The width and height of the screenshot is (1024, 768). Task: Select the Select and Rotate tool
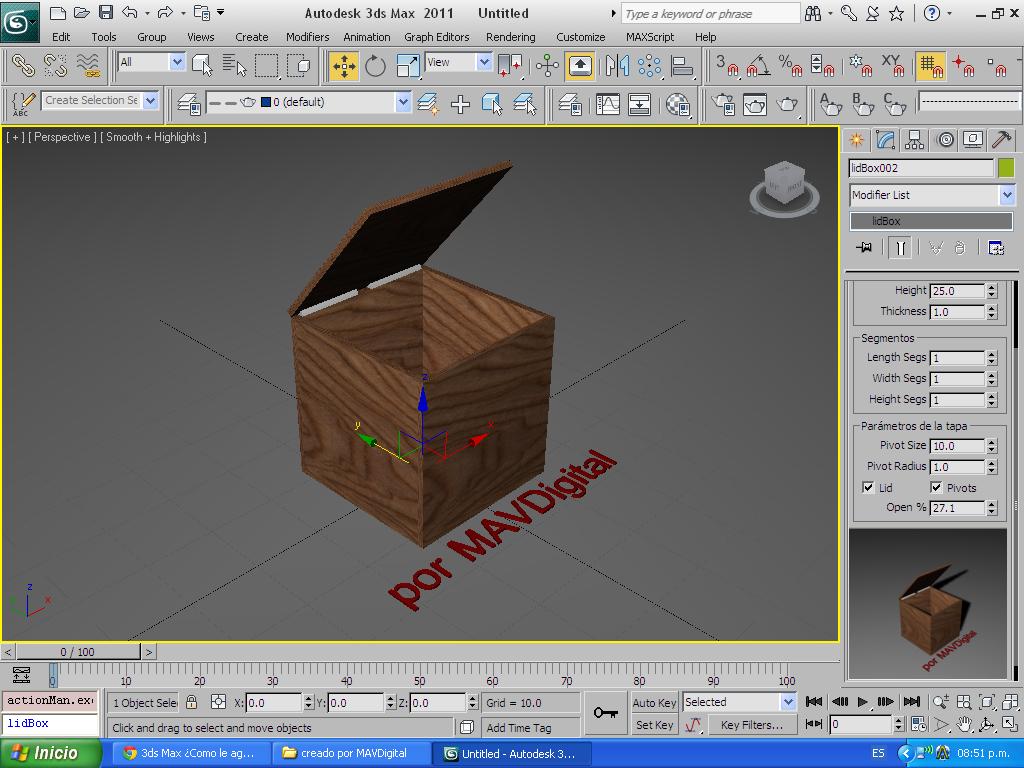pyautogui.click(x=375, y=66)
